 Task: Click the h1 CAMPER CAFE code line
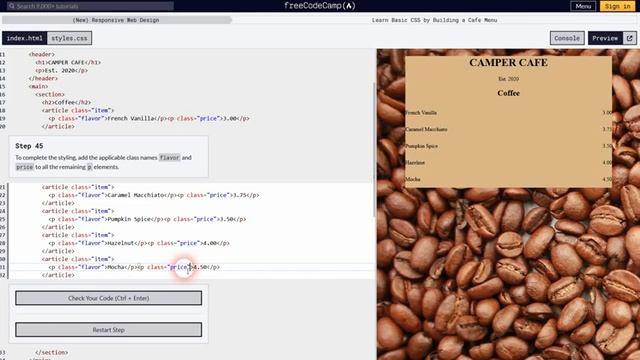click(x=68, y=62)
